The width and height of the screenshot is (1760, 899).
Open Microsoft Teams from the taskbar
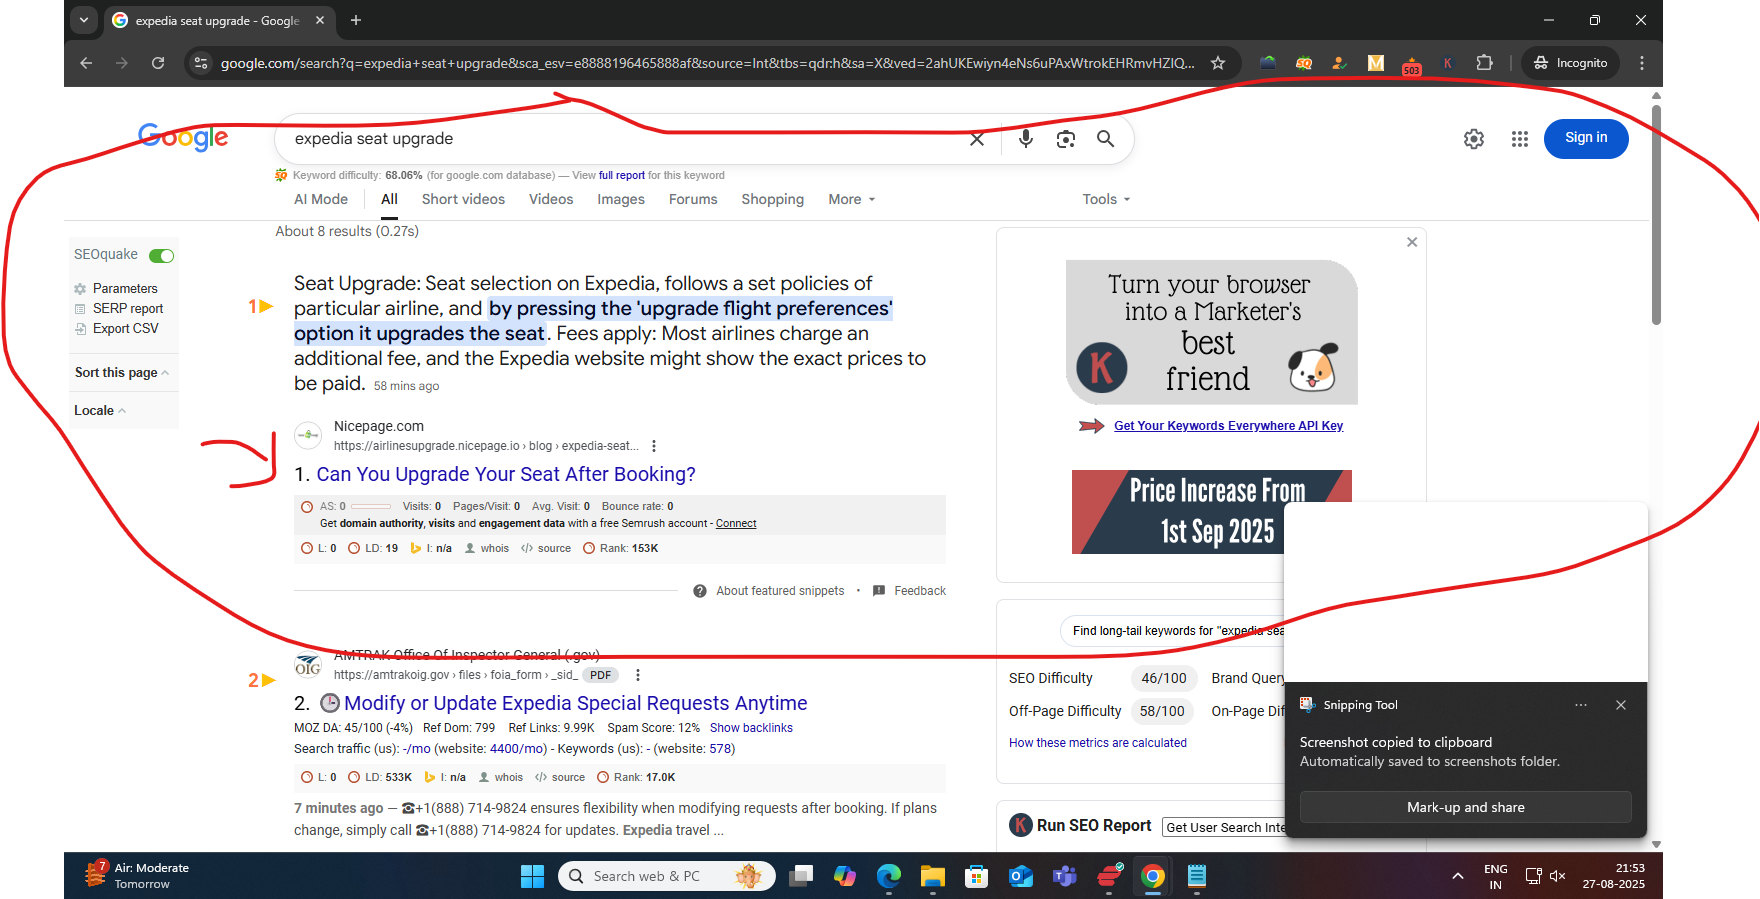click(1065, 877)
